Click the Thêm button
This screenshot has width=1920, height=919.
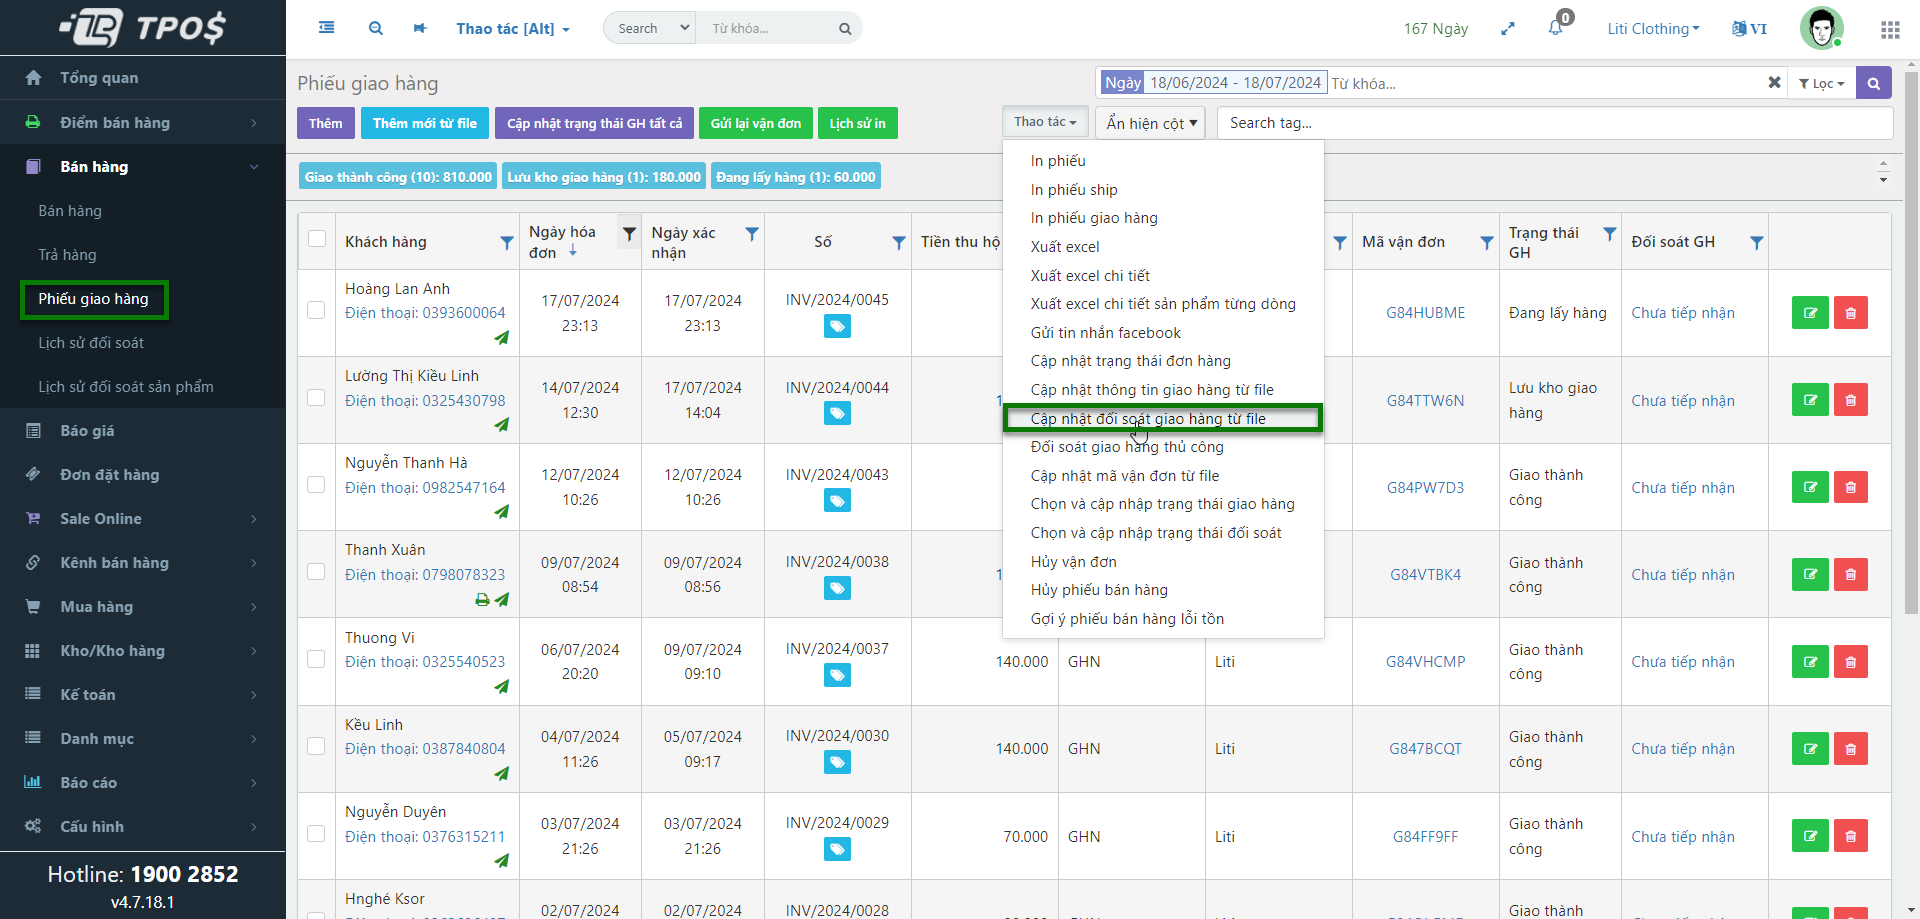(x=325, y=123)
